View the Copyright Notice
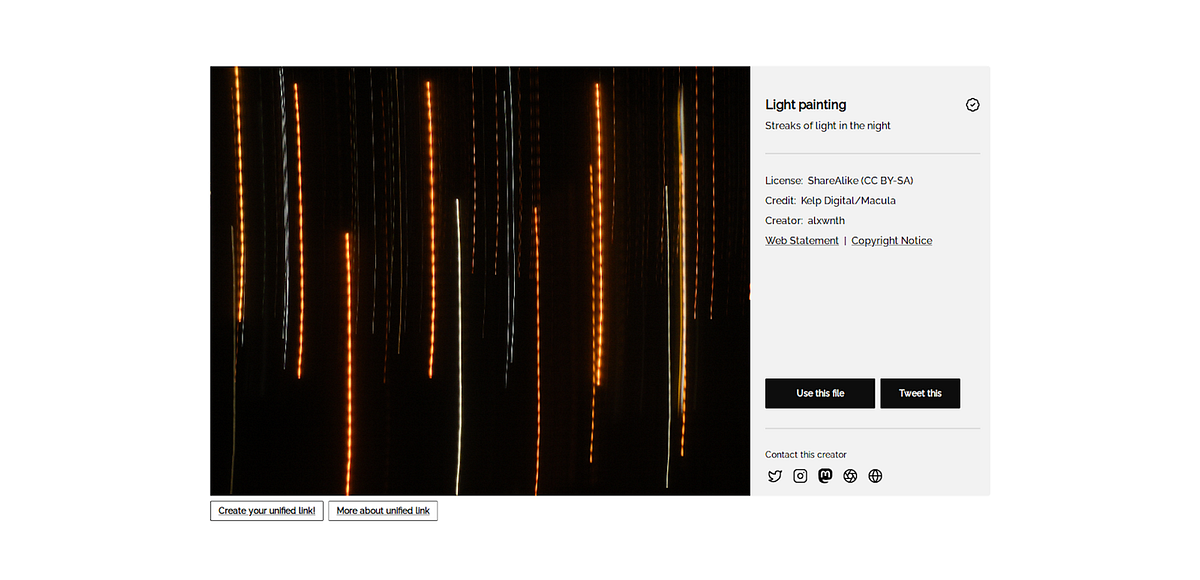 (891, 240)
